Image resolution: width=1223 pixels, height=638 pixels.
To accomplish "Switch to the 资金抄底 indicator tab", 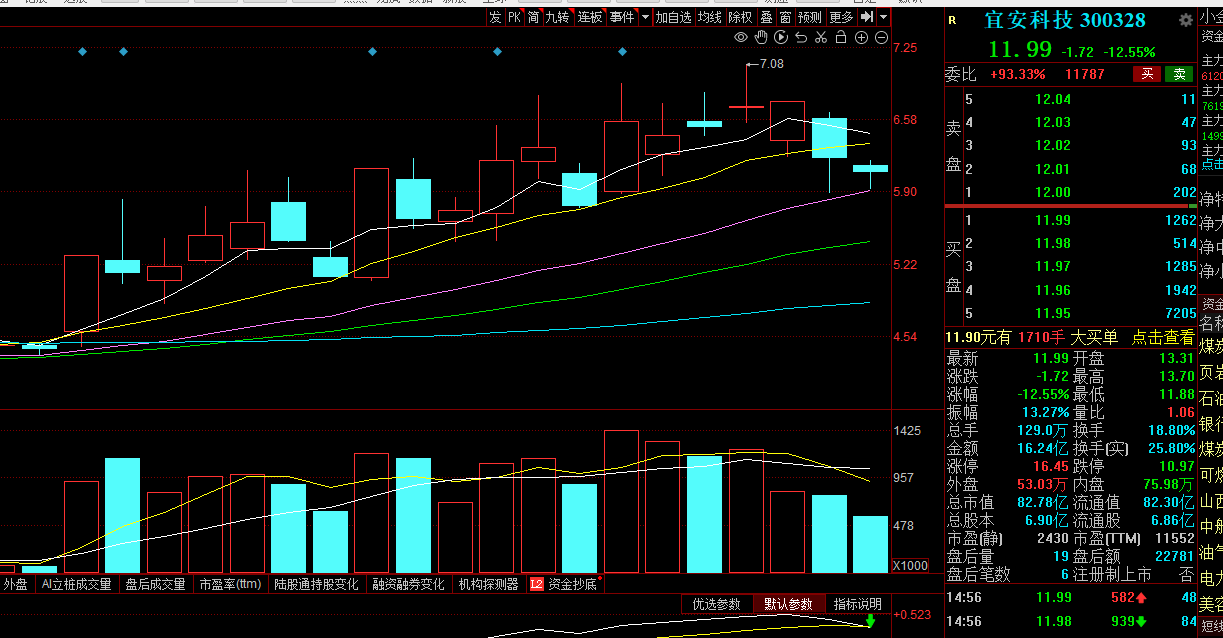I will point(574,584).
